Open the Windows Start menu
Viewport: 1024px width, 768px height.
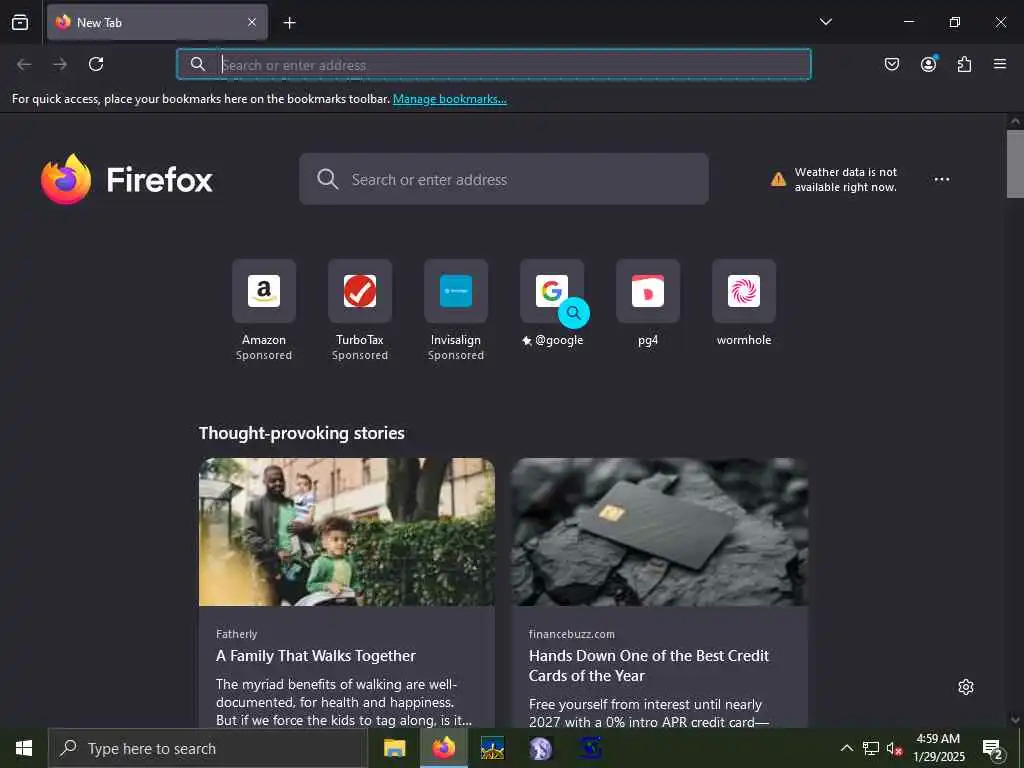[x=24, y=748]
